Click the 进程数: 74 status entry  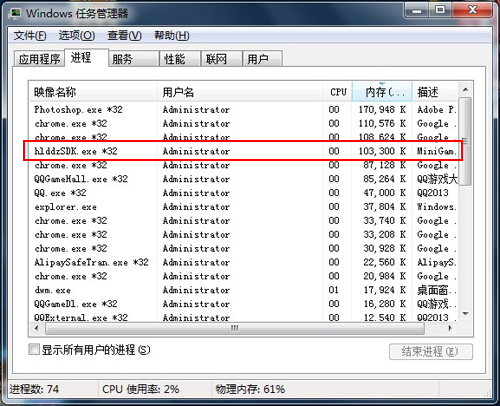tap(34, 389)
